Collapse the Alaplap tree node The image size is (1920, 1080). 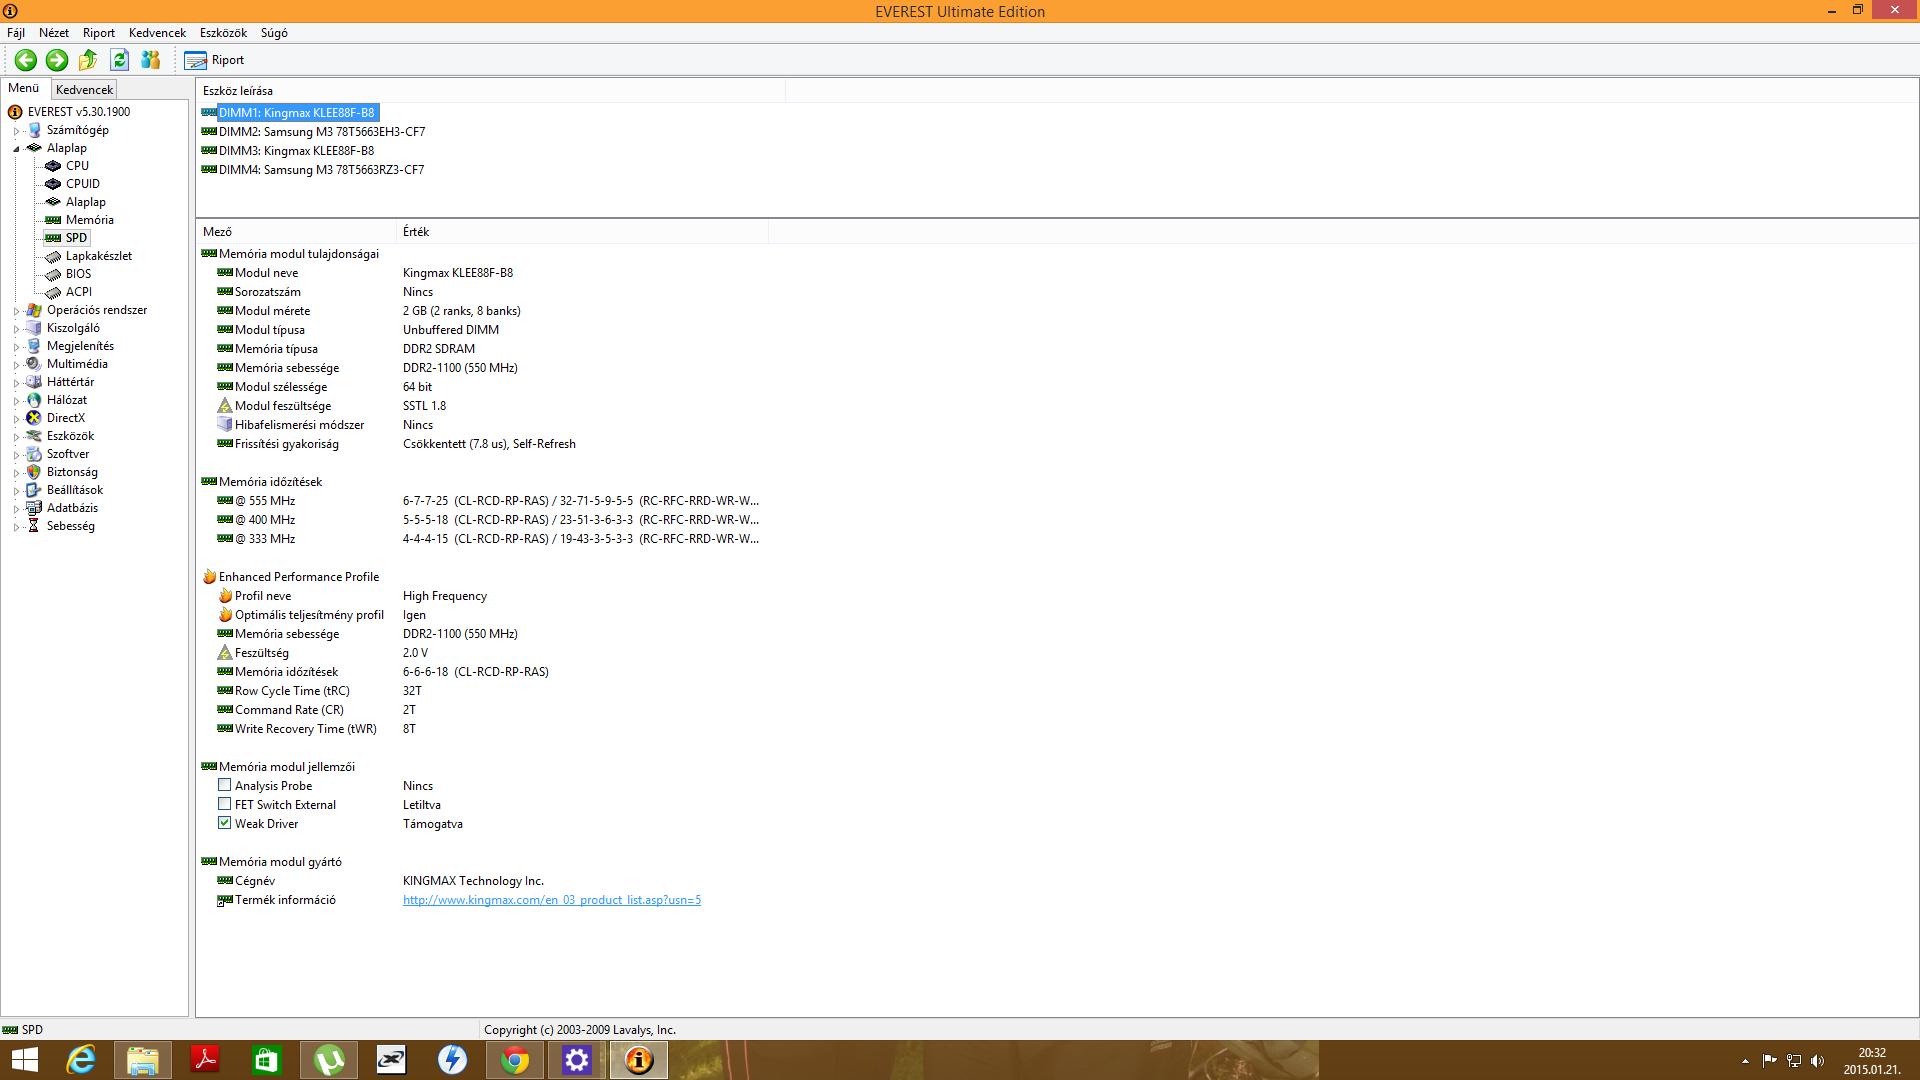(x=17, y=149)
